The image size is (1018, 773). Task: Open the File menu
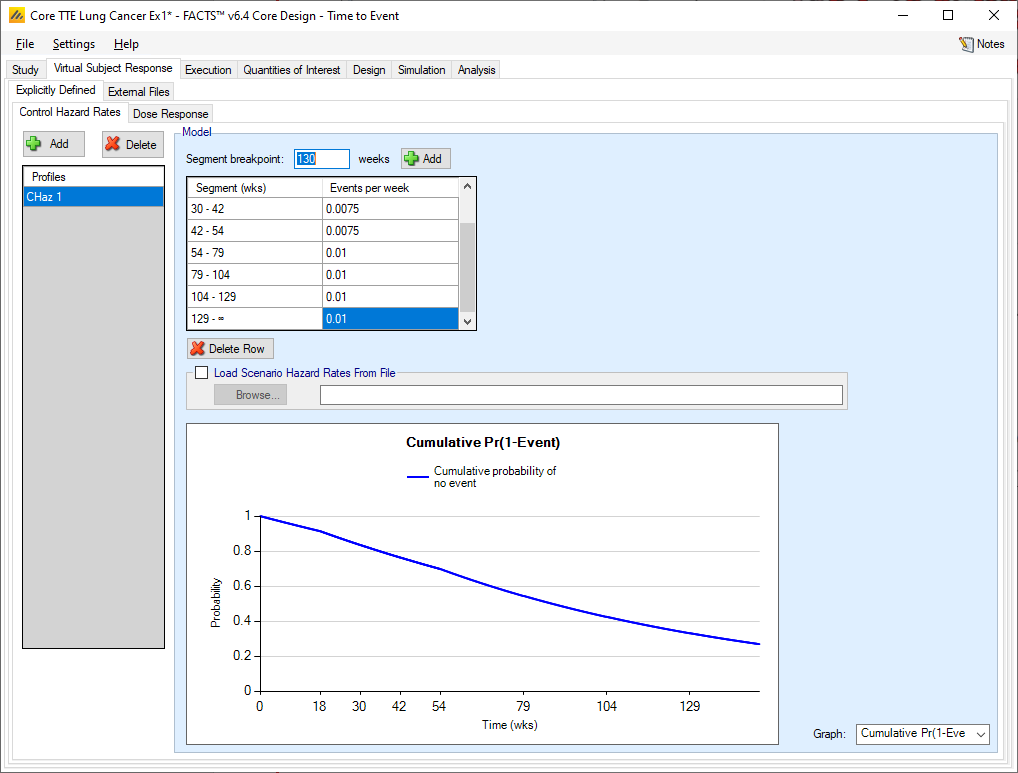click(x=25, y=44)
